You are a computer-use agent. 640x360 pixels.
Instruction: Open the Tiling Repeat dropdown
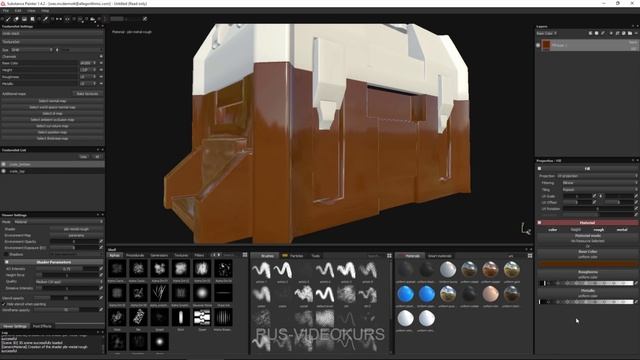[x=600, y=189]
